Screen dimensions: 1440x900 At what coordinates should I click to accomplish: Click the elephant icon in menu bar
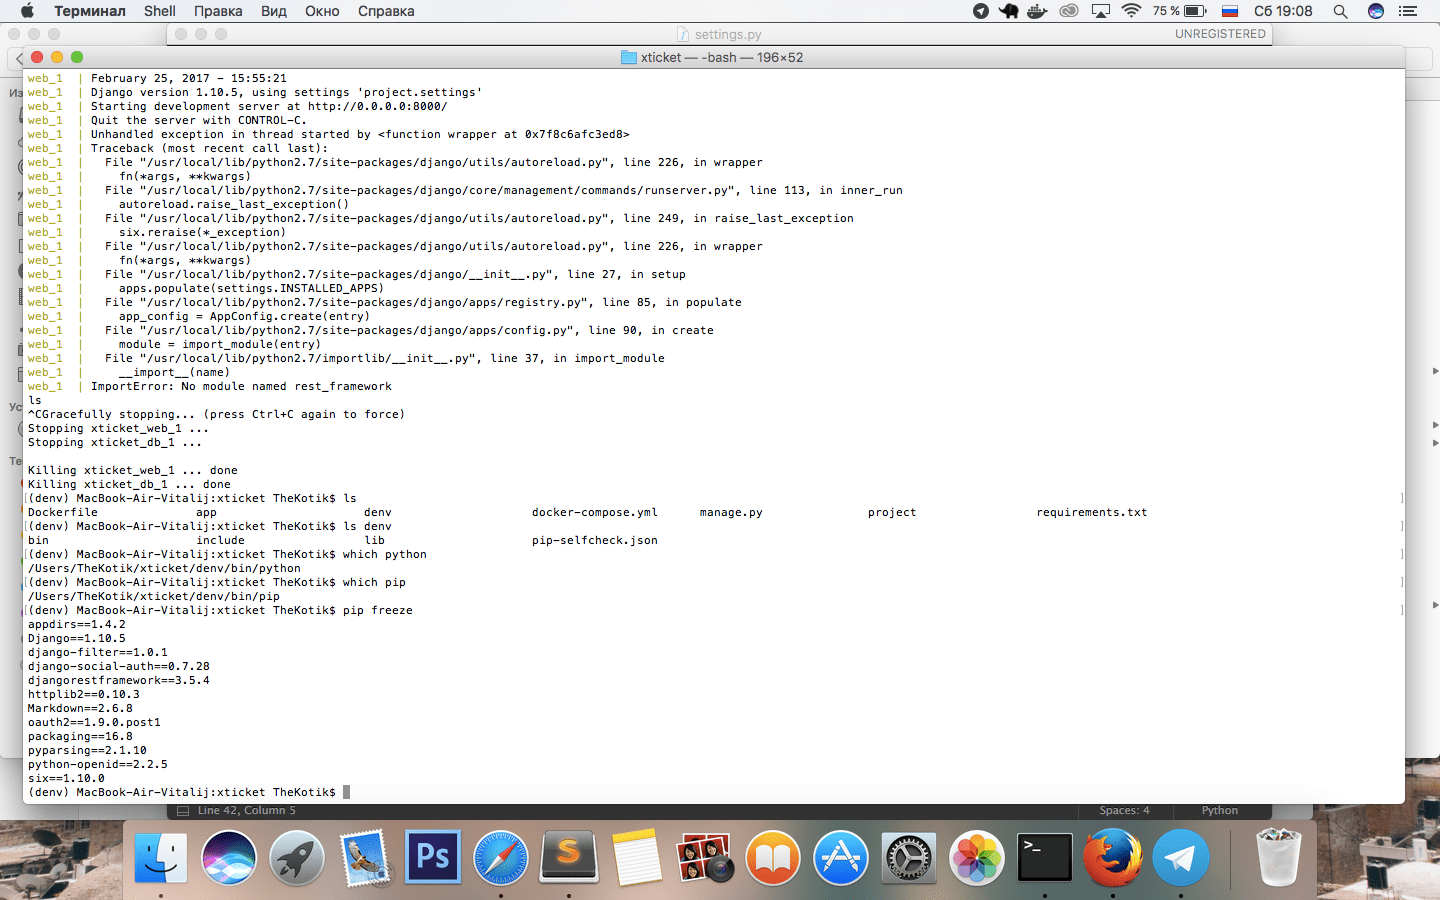(1009, 11)
